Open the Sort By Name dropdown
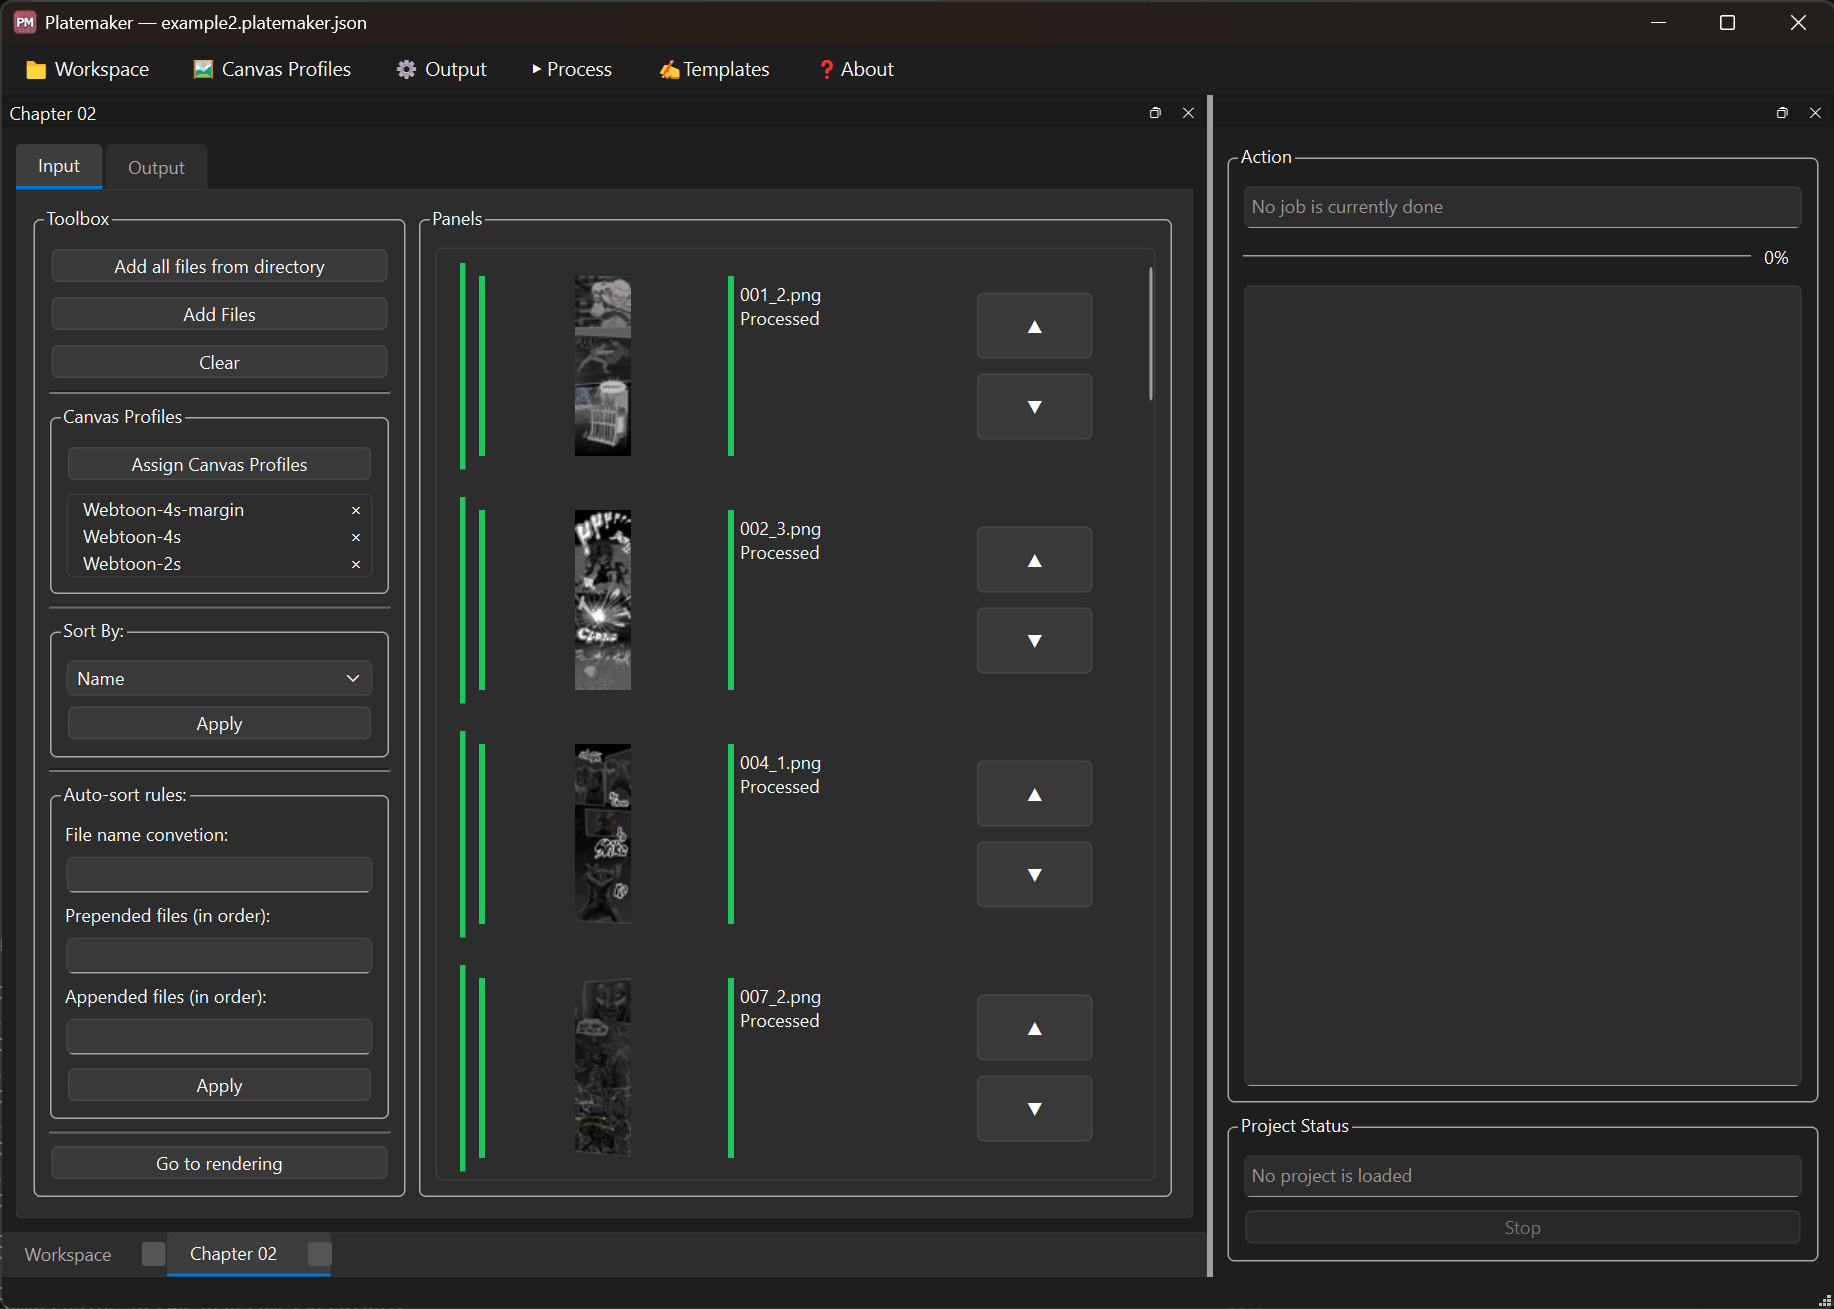Image resolution: width=1834 pixels, height=1309 pixels. [x=219, y=678]
